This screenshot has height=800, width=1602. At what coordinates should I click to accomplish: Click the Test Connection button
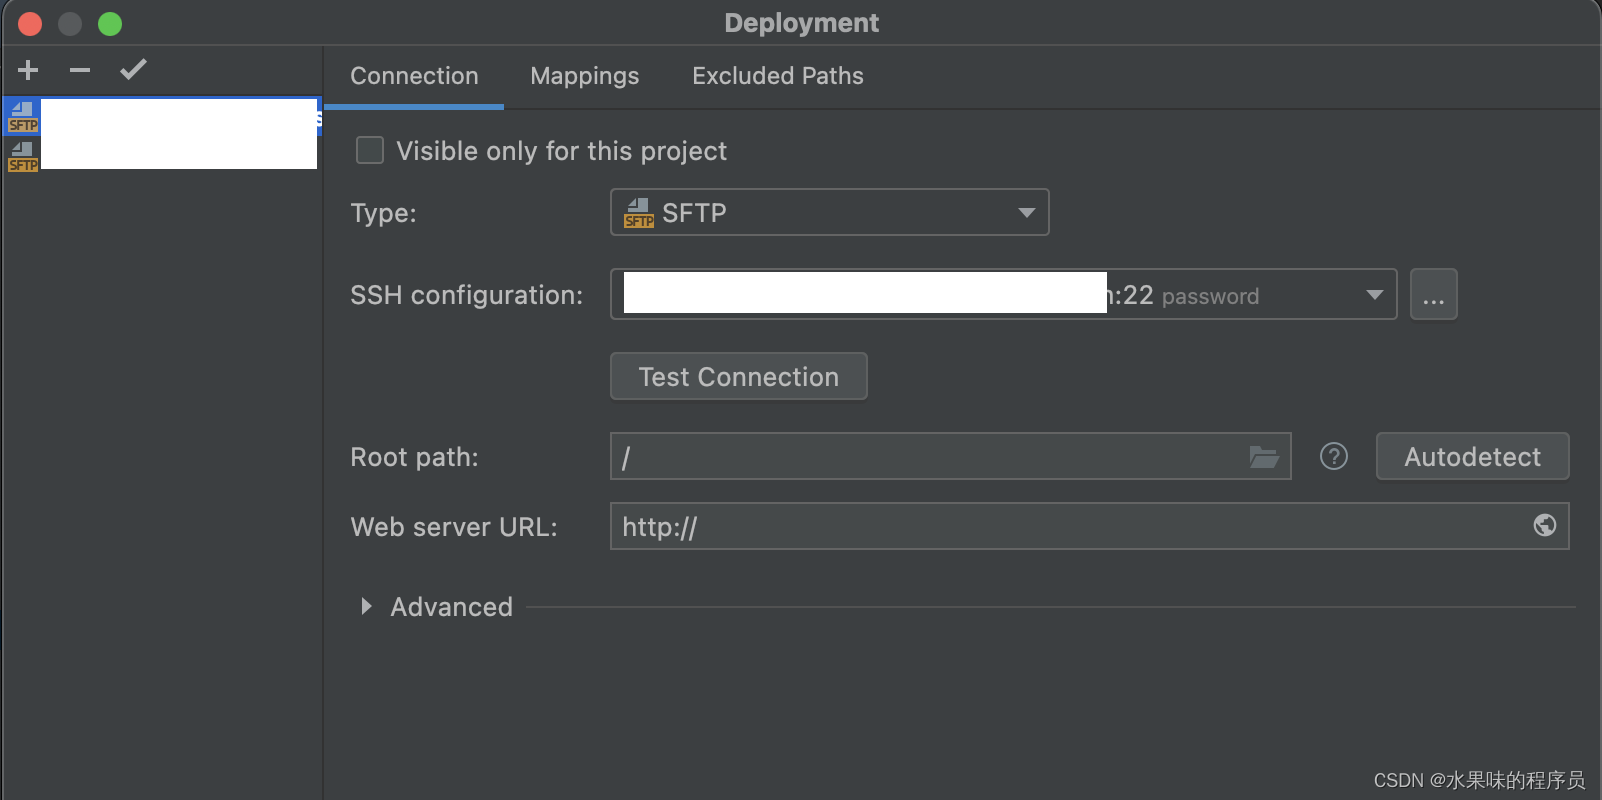pos(738,376)
